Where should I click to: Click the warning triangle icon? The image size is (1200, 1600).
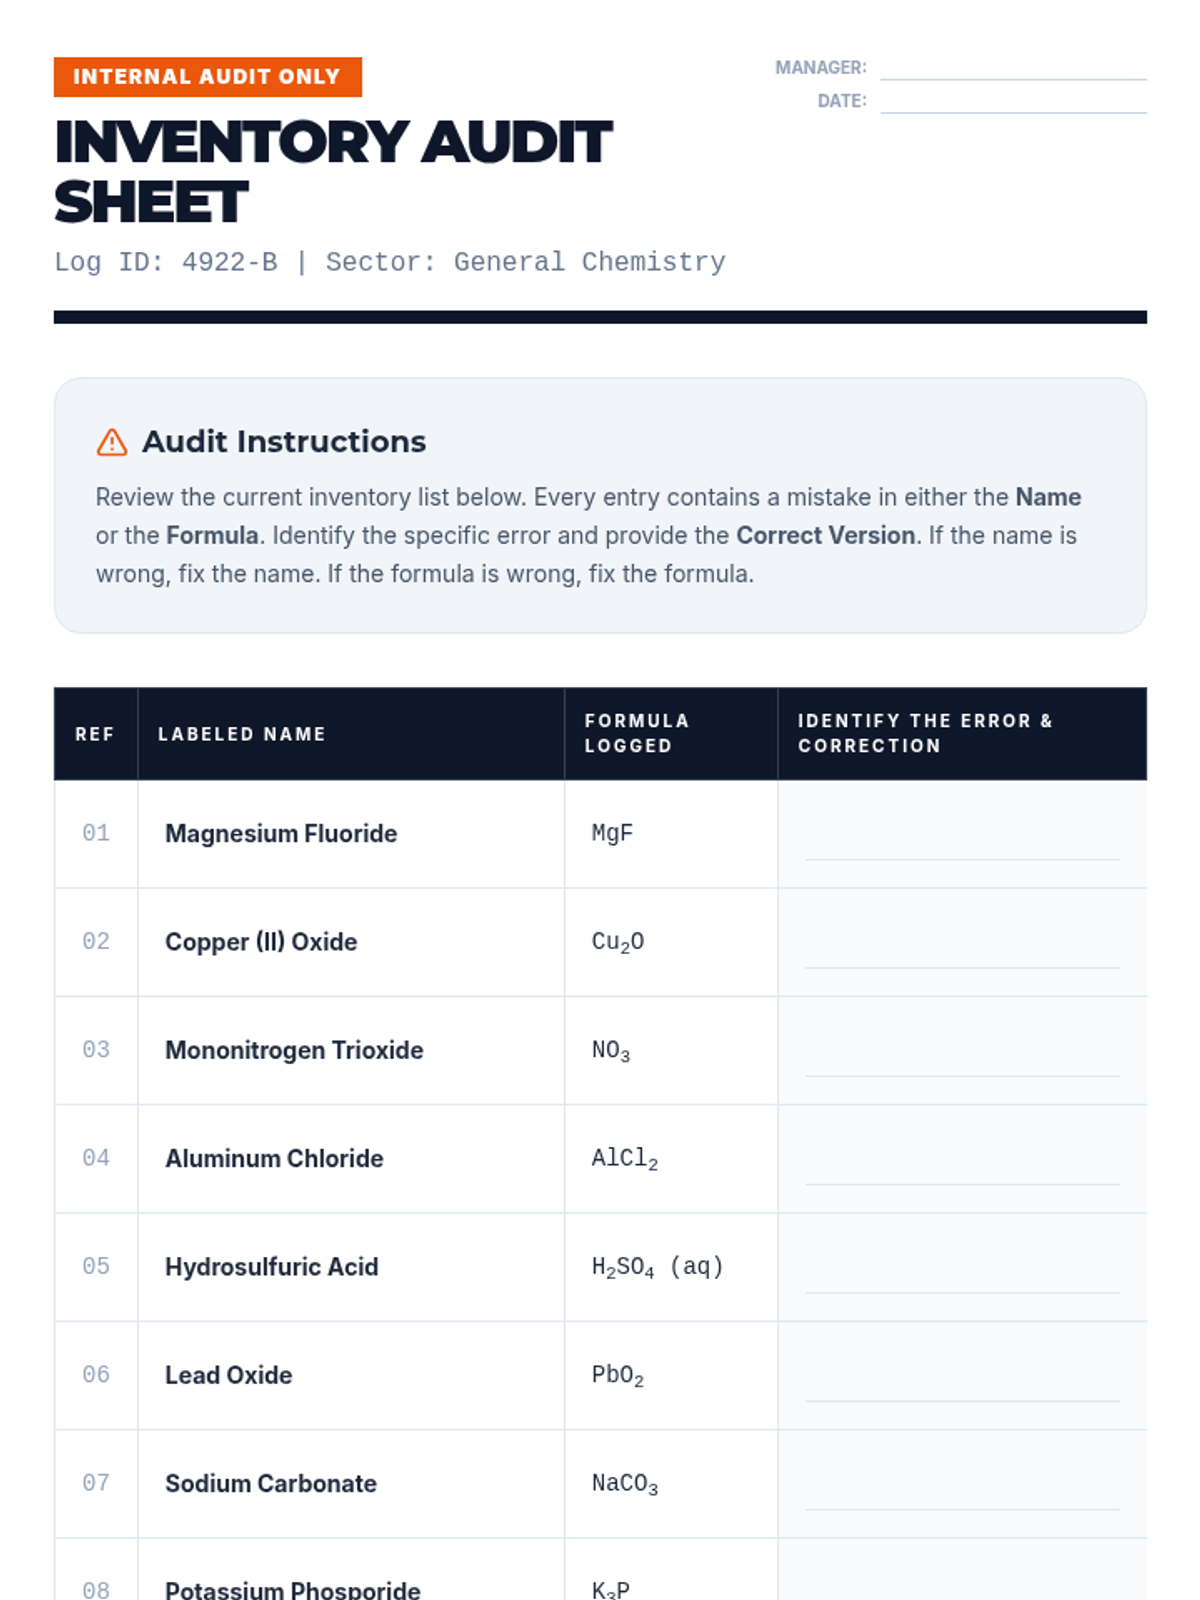coord(112,442)
